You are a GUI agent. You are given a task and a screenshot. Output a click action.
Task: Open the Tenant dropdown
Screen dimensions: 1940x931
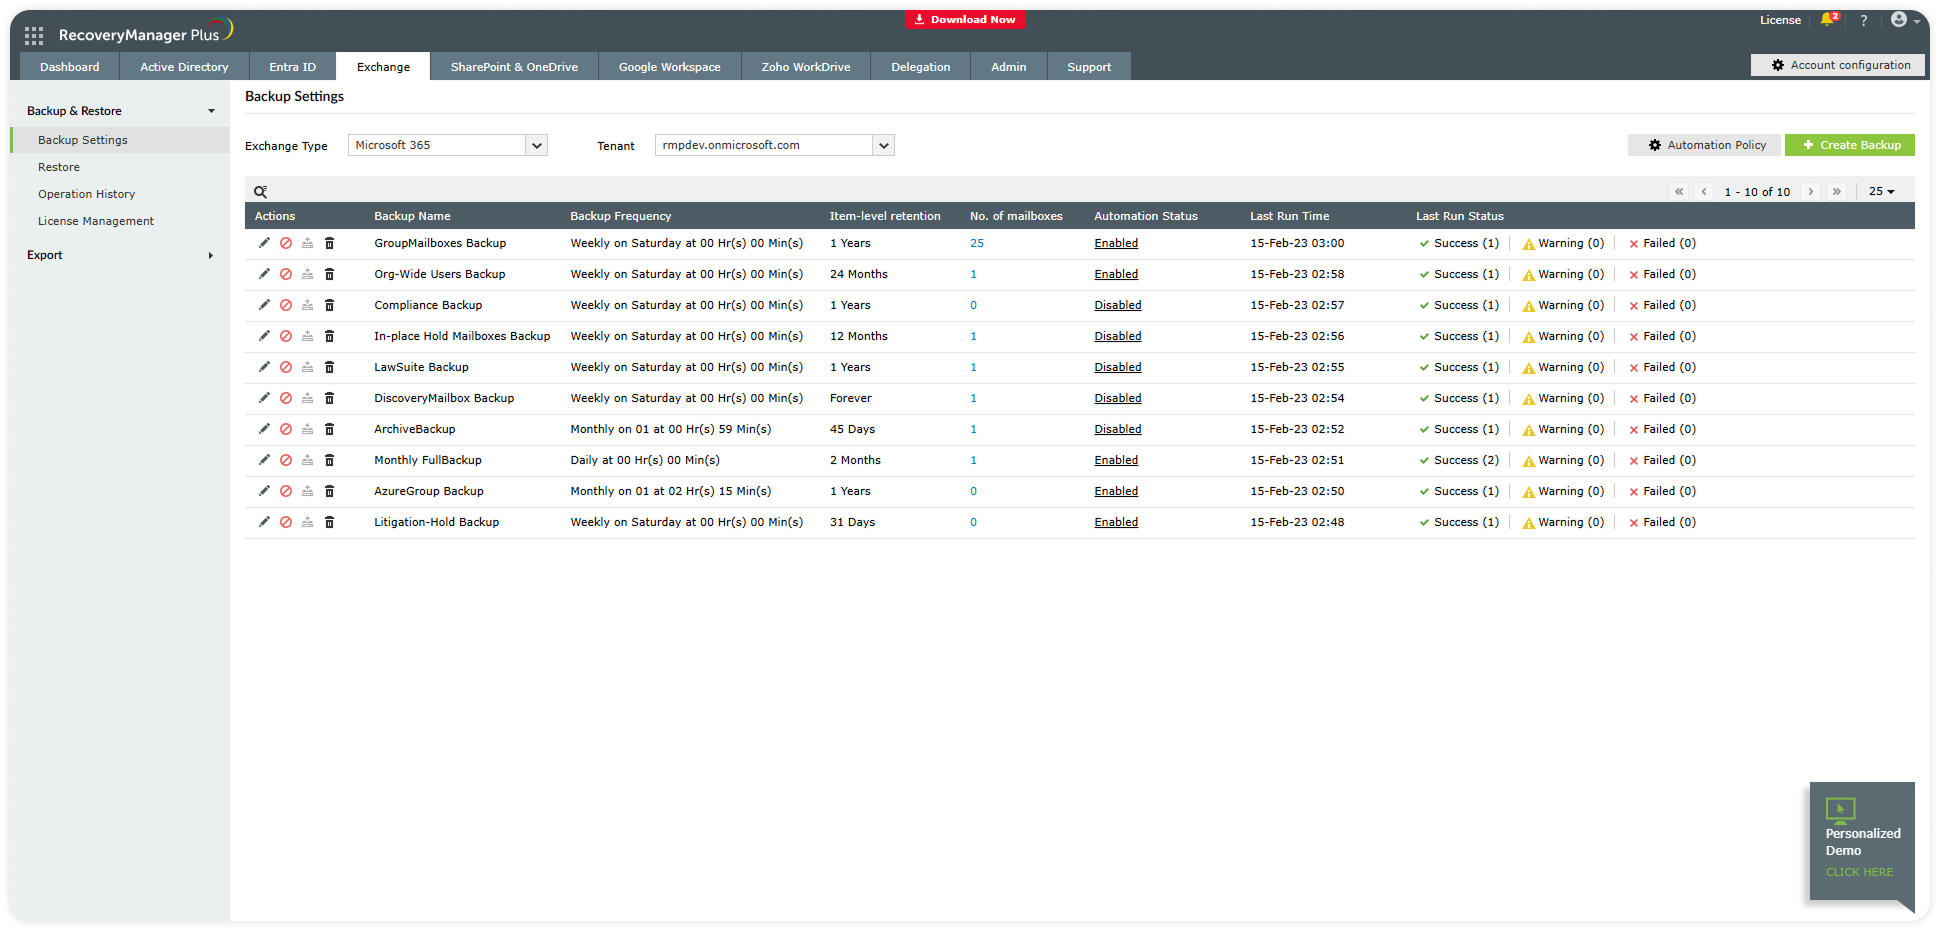coord(883,145)
